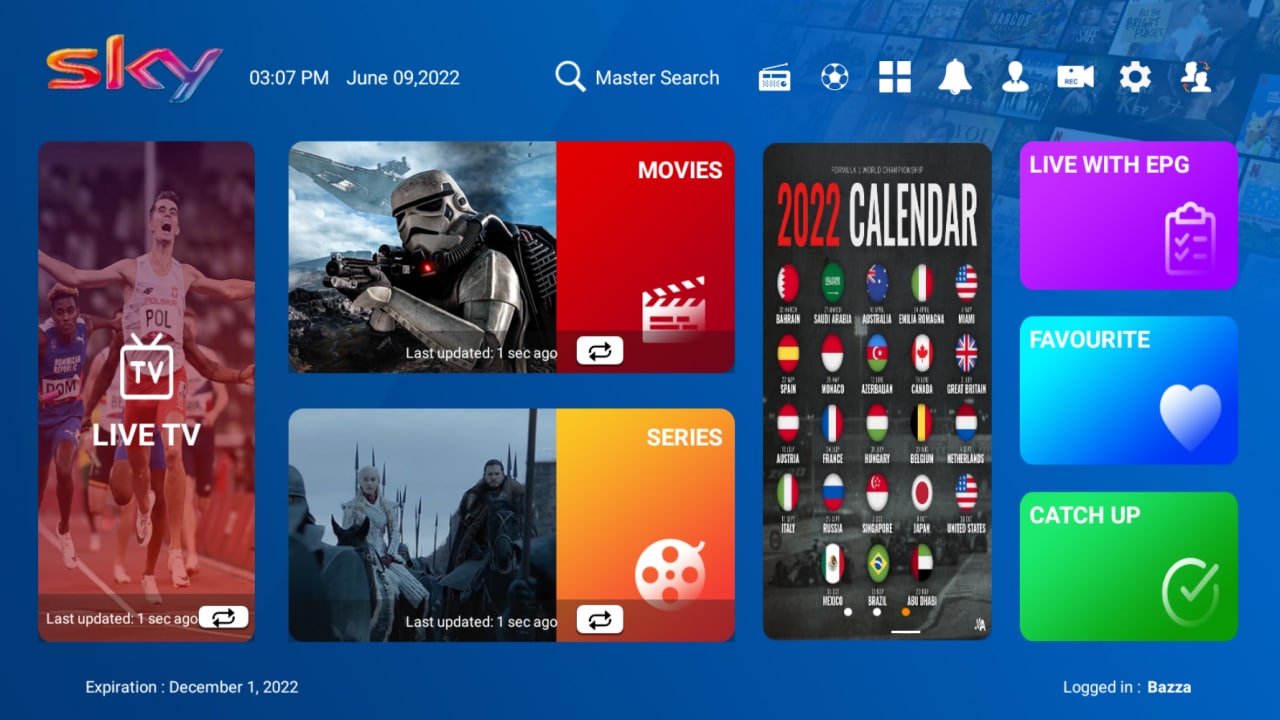Select first white banner pagination dot
The image size is (1280, 720).
coord(848,611)
